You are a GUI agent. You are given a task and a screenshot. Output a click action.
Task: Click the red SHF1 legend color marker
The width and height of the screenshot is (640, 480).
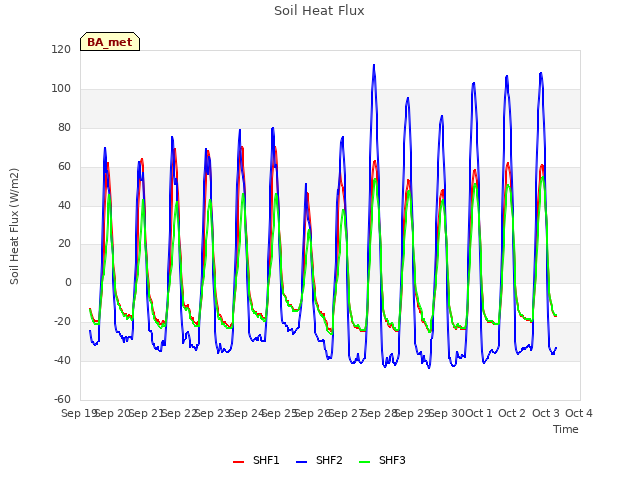tap(238, 462)
